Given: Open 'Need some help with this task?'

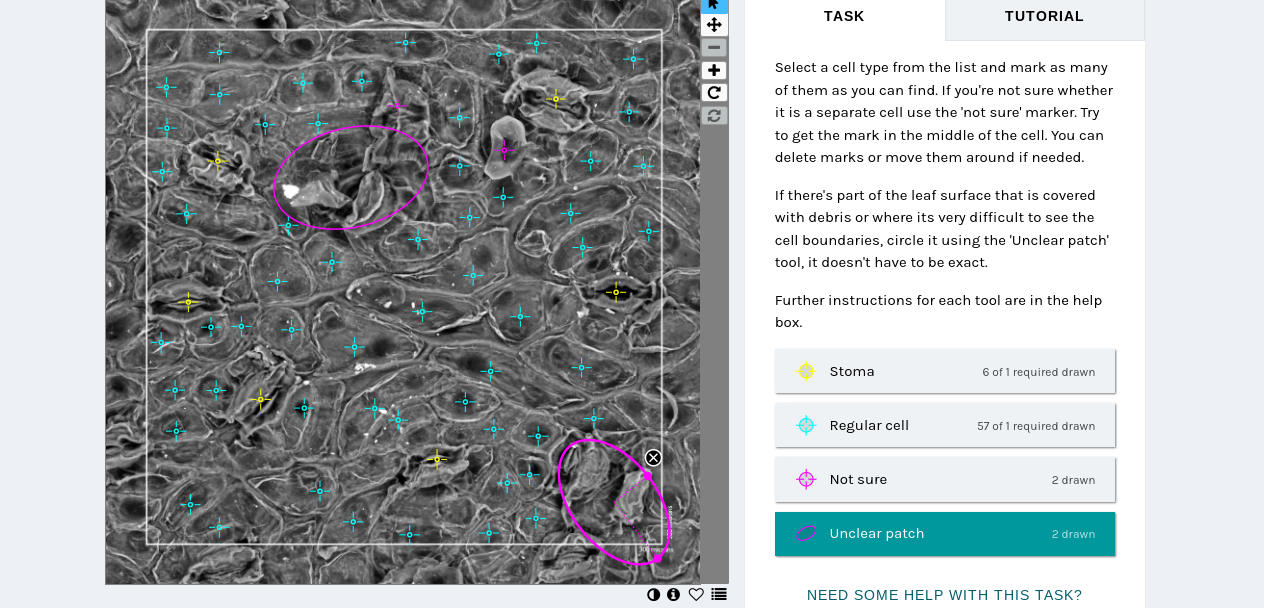Looking at the screenshot, I should pos(944,595).
